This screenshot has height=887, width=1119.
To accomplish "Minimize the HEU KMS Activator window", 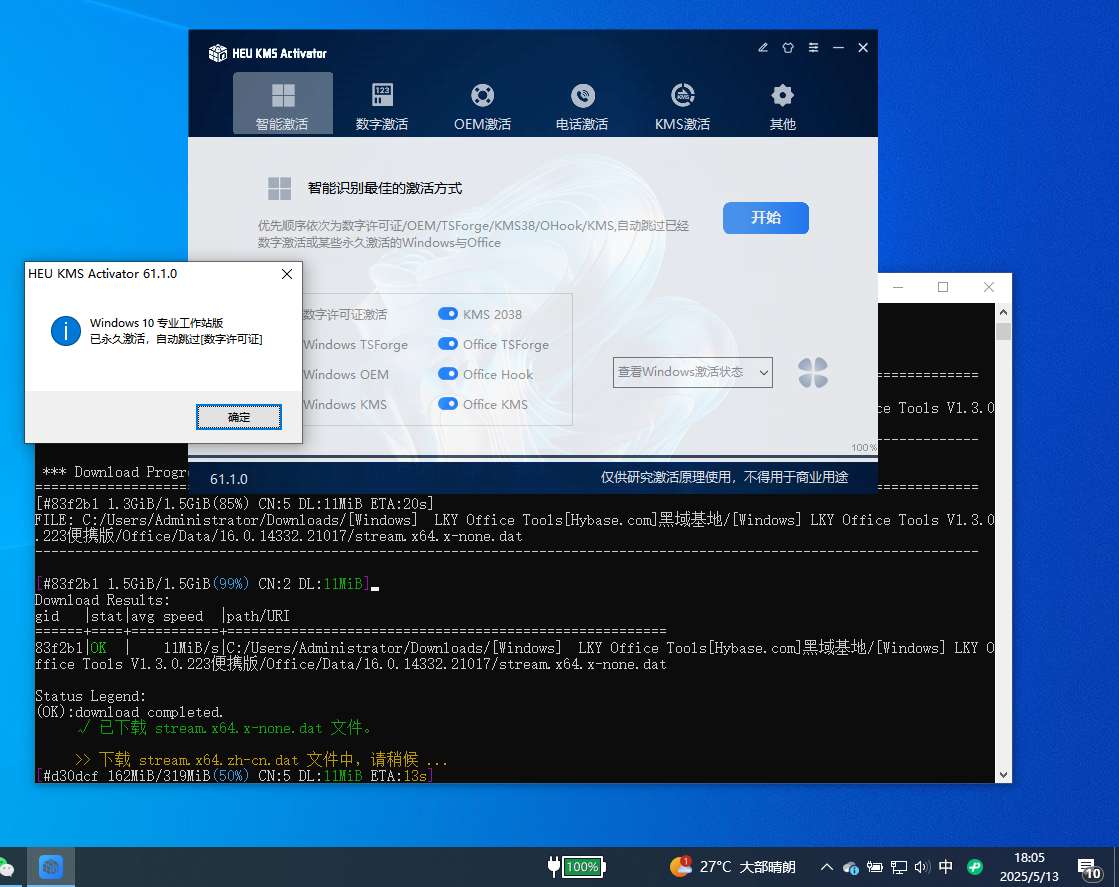I will (x=839, y=48).
